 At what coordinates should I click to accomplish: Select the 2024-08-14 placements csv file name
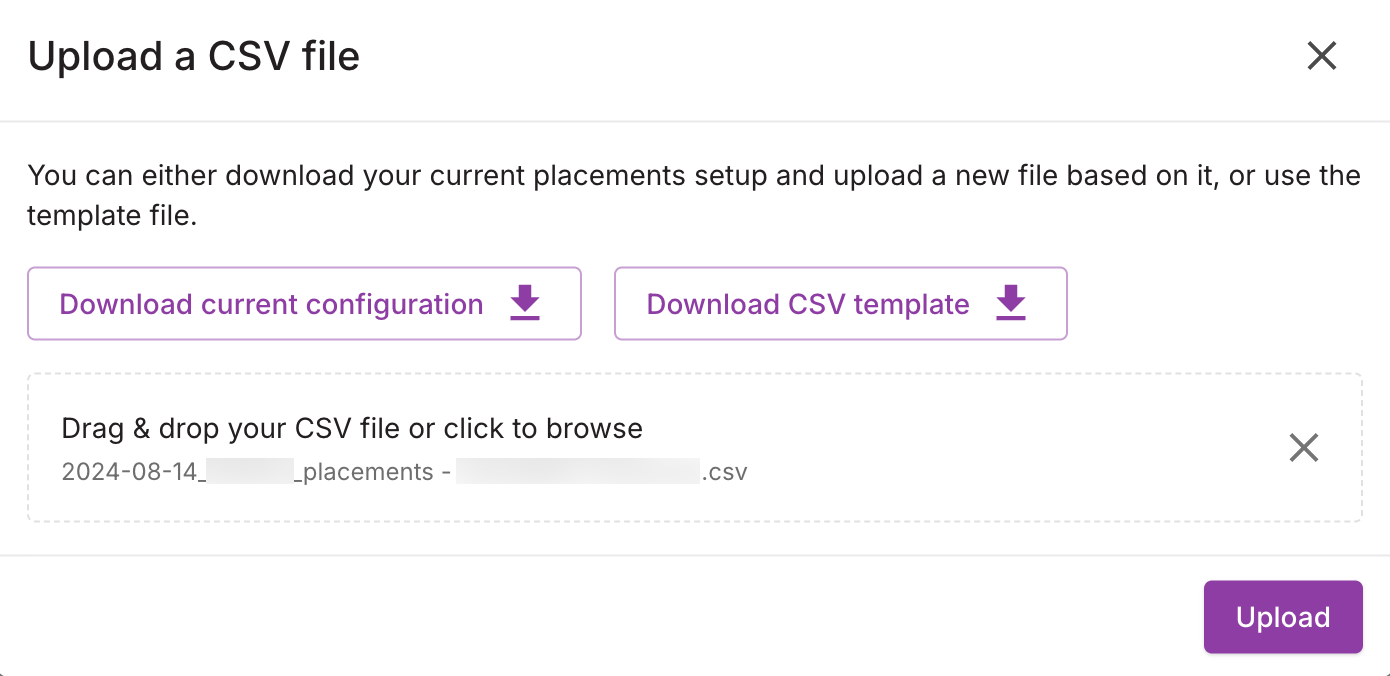click(405, 471)
